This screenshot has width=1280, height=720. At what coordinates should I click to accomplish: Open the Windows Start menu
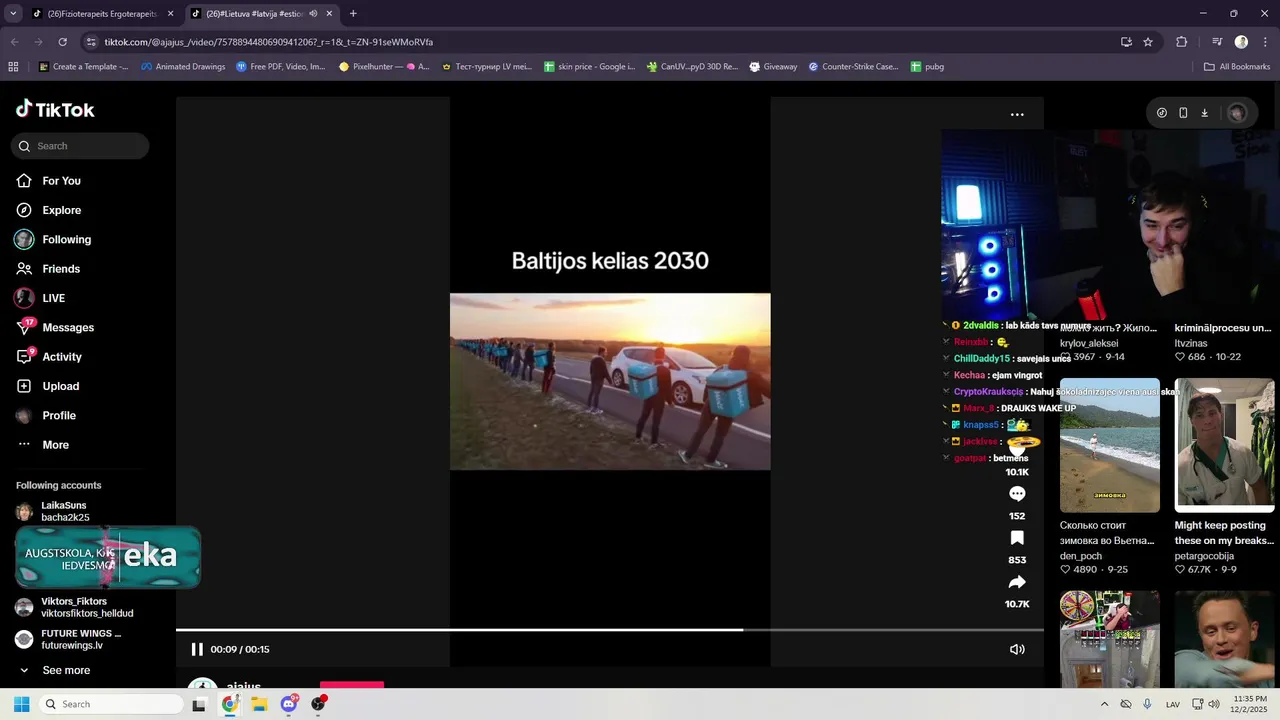(x=21, y=704)
